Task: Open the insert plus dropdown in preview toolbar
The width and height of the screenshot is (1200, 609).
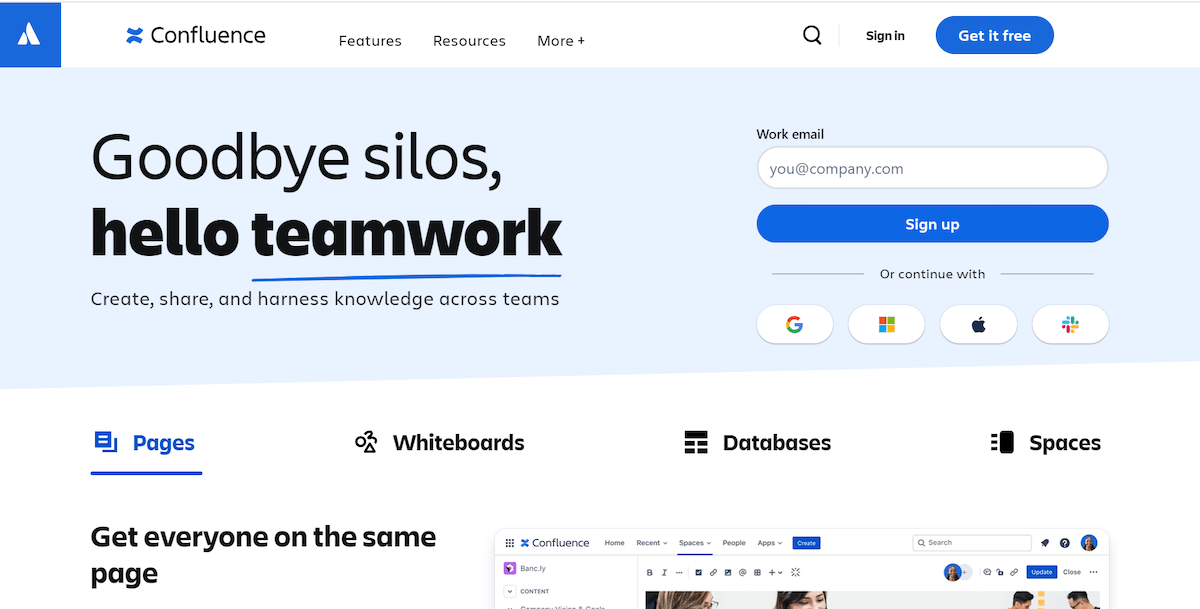Action: tap(776, 572)
